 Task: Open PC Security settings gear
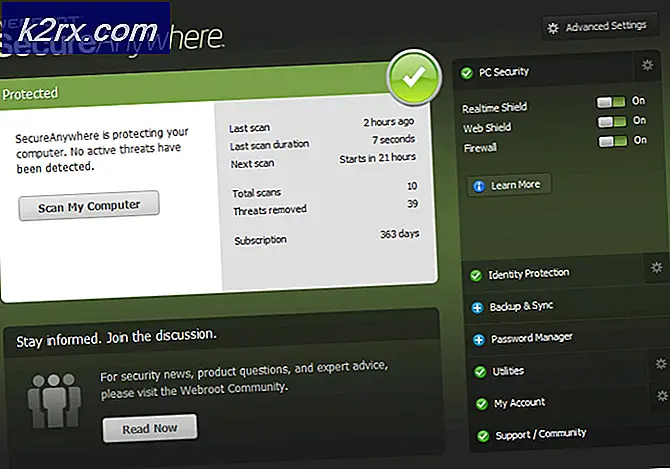click(x=647, y=65)
